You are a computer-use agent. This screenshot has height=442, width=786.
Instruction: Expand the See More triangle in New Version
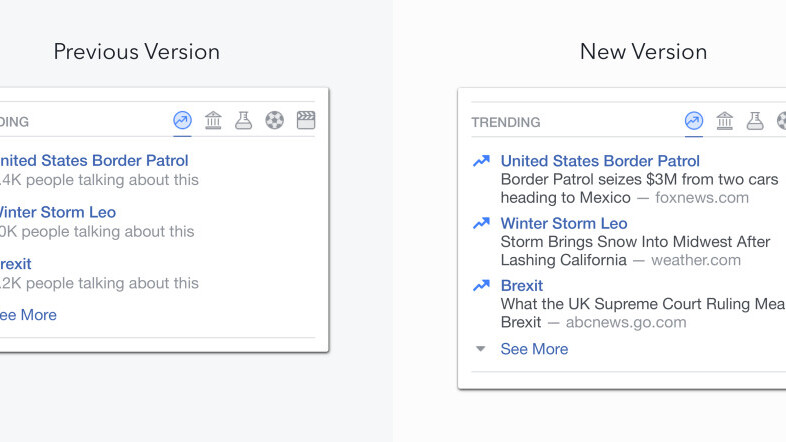pyautogui.click(x=481, y=349)
